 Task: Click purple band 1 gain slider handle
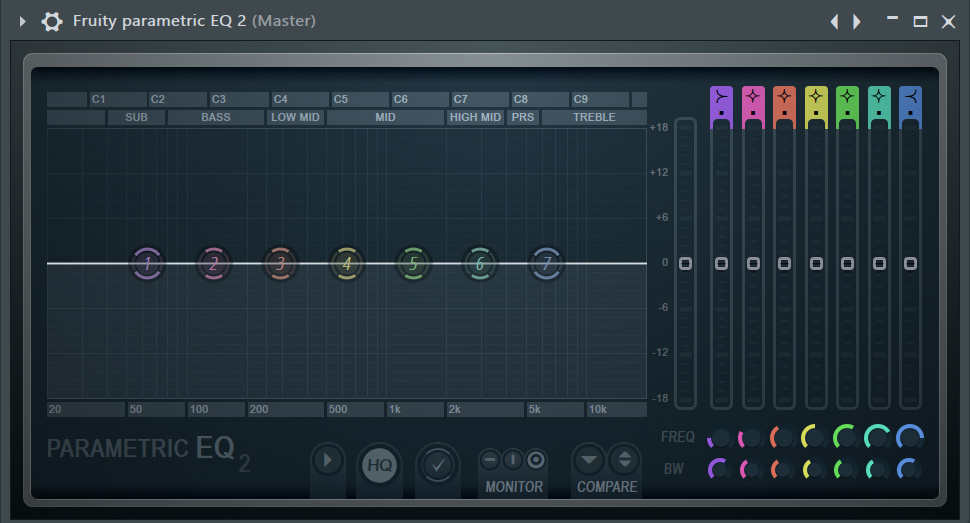(x=721, y=264)
